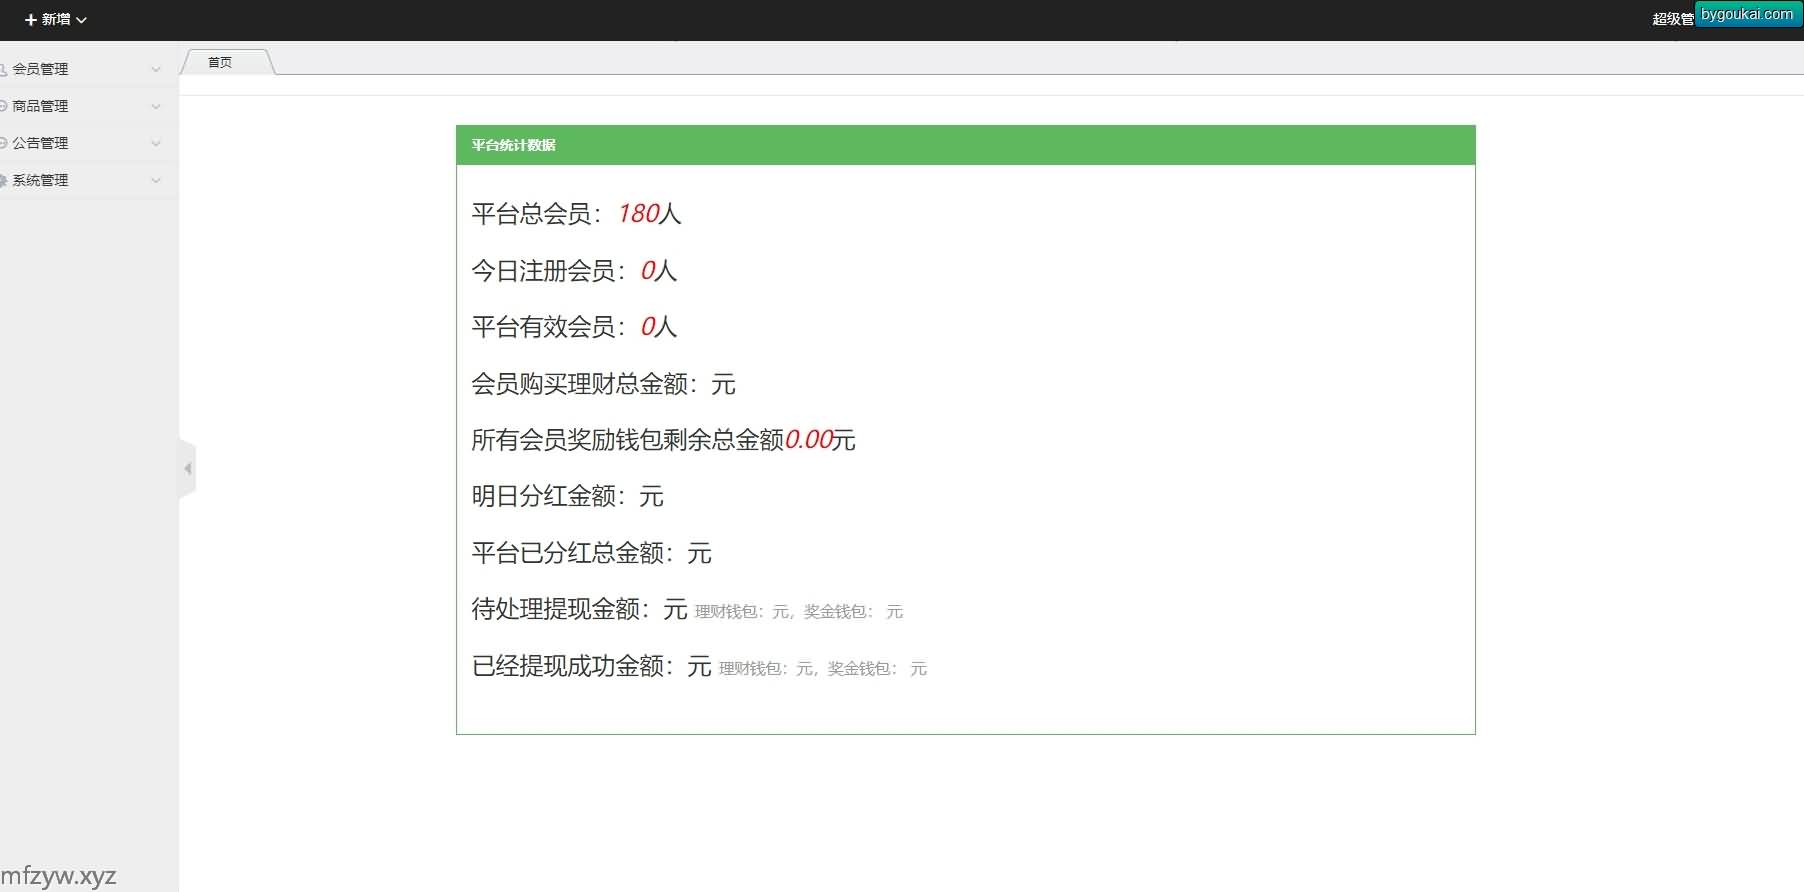Open the 会员管理 menu label
Screen dimensions: 1804x892
(41, 69)
